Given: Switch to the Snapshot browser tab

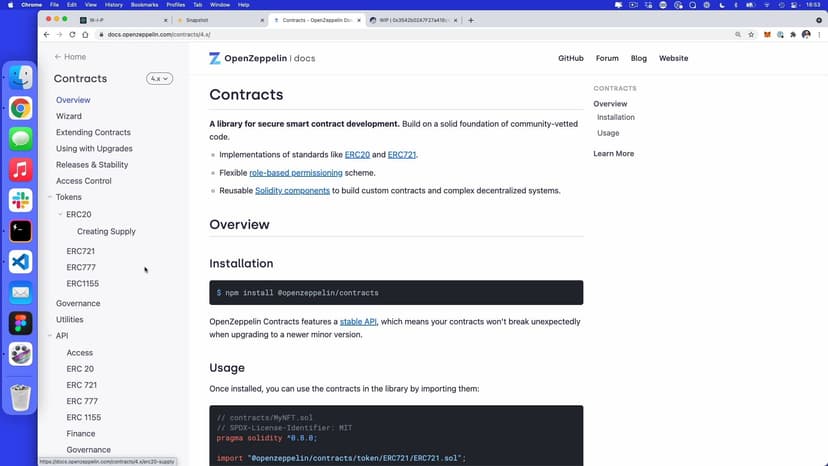Looking at the screenshot, I should (x=215, y=20).
